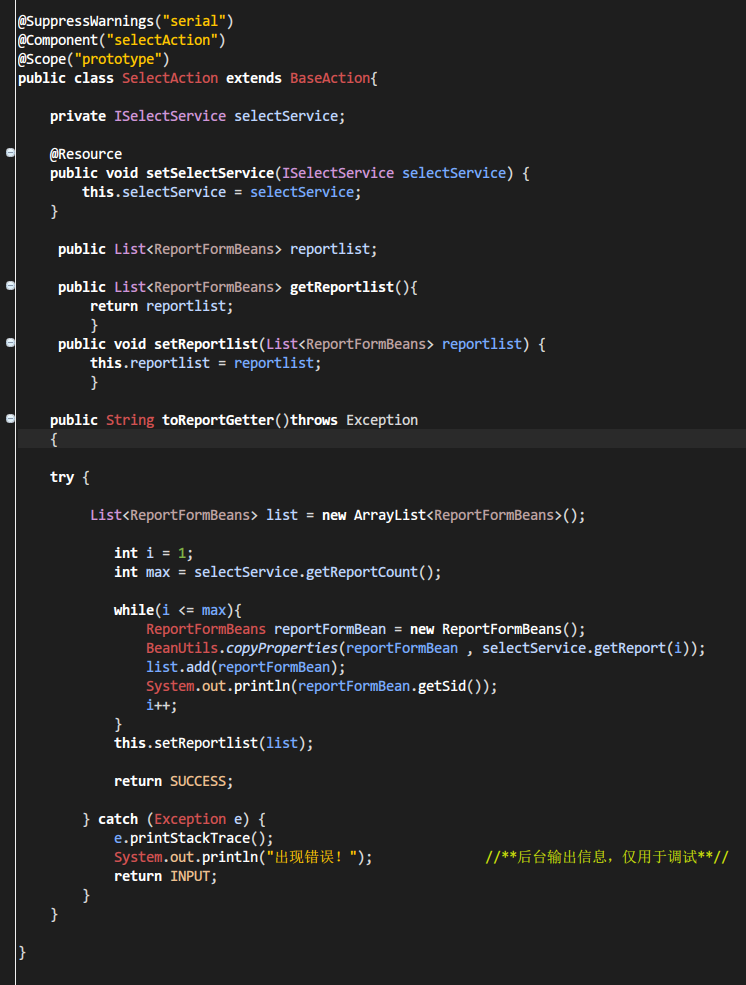
Task: Click the "selectAction" string in @Component
Action: 162,40
